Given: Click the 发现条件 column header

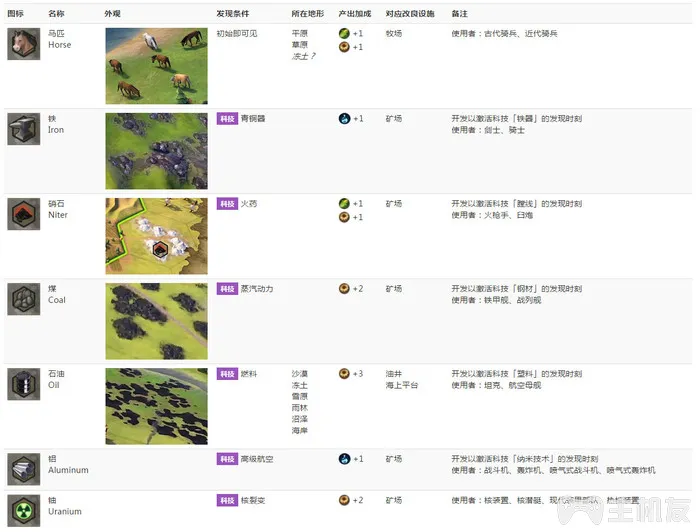Looking at the screenshot, I should click(233, 13).
